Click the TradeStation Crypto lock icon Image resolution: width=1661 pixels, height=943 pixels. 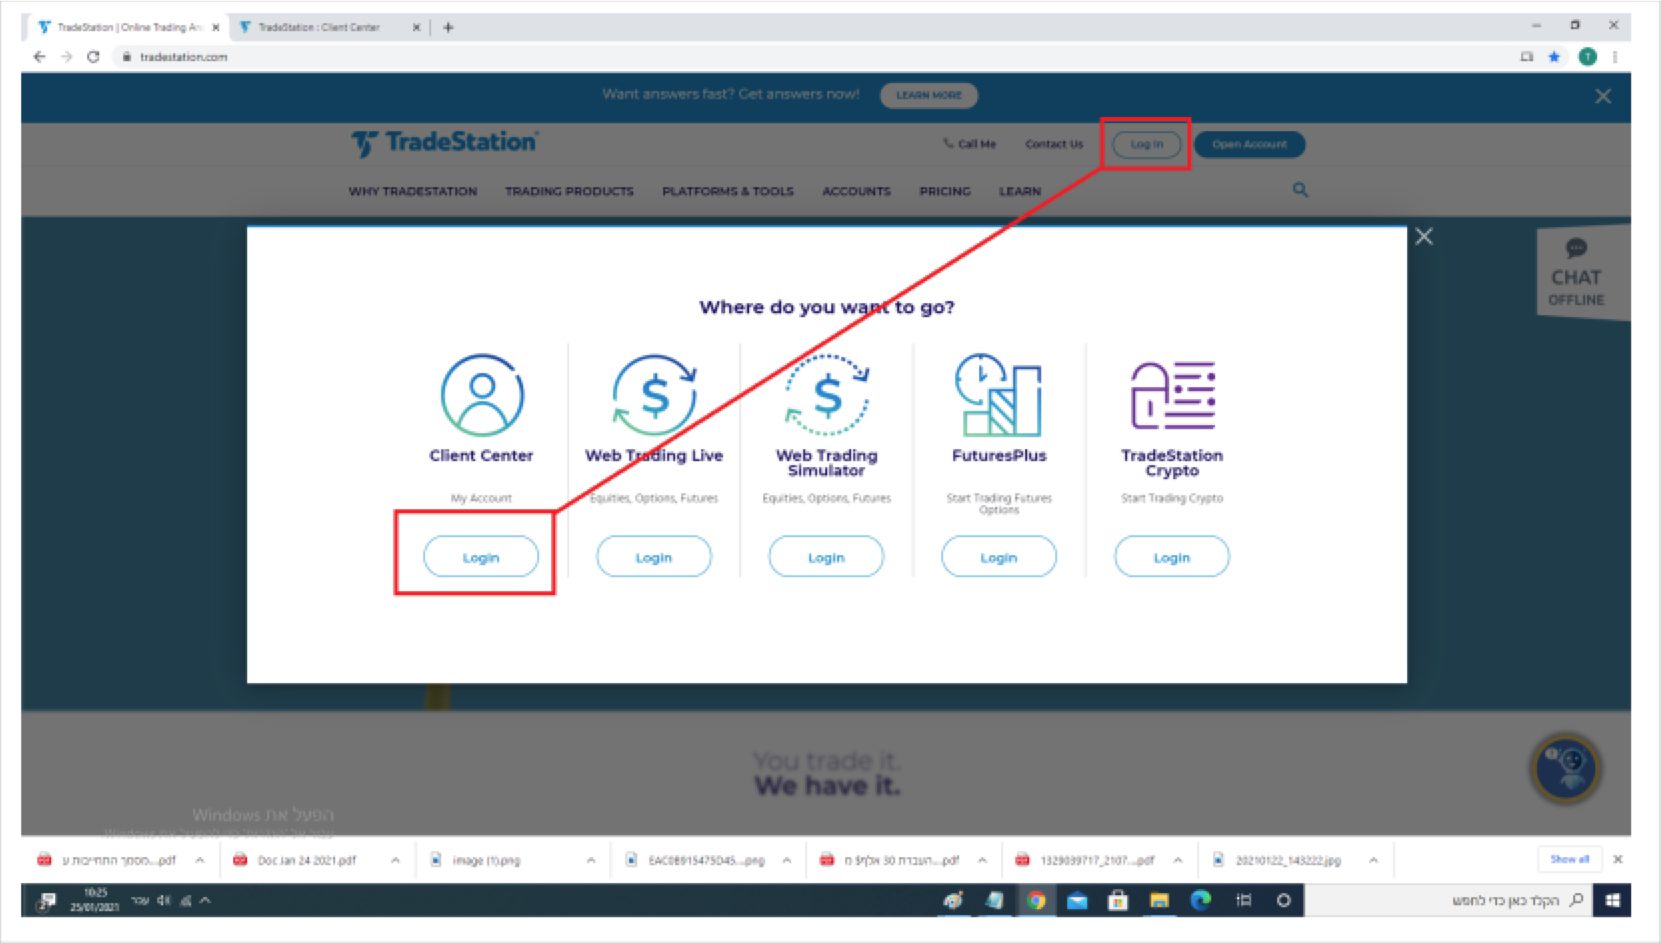pos(1172,395)
